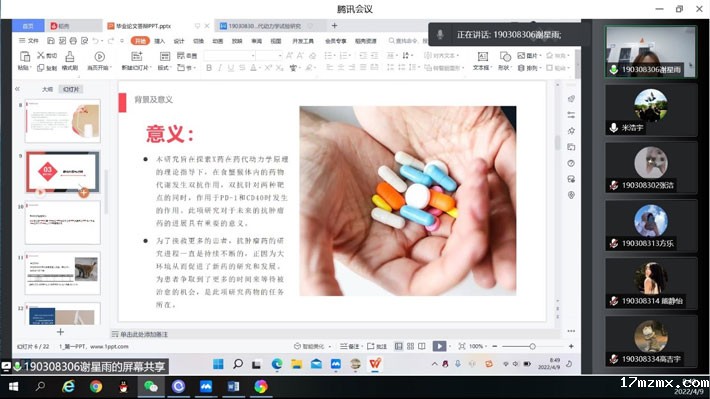
Task: Toggle reading view in the status bar
Action: coord(422,346)
